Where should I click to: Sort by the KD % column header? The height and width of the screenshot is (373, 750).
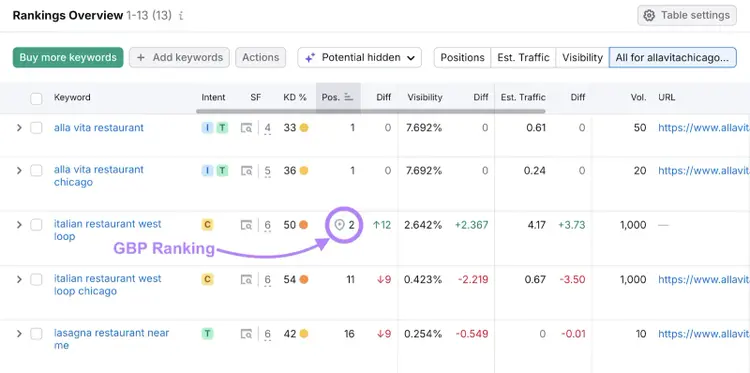coord(295,98)
